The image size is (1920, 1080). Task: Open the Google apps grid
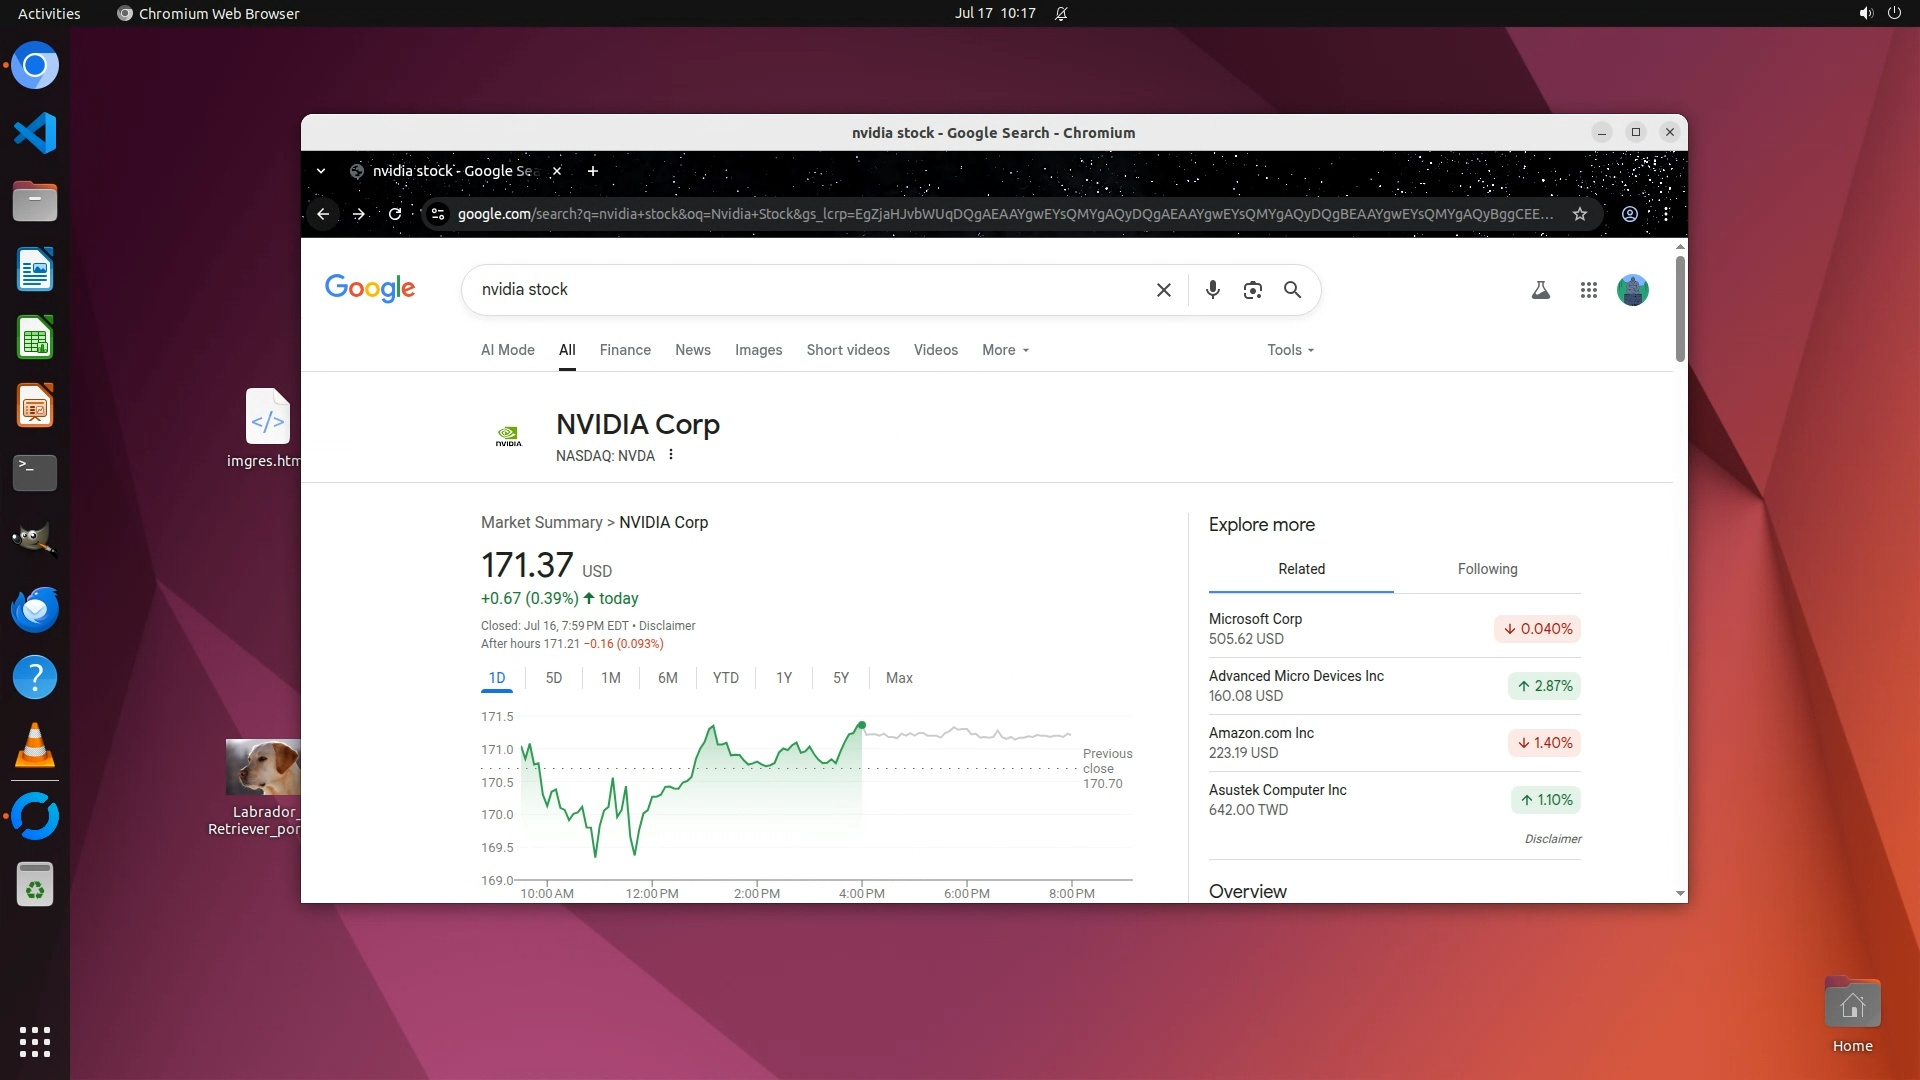(1588, 290)
